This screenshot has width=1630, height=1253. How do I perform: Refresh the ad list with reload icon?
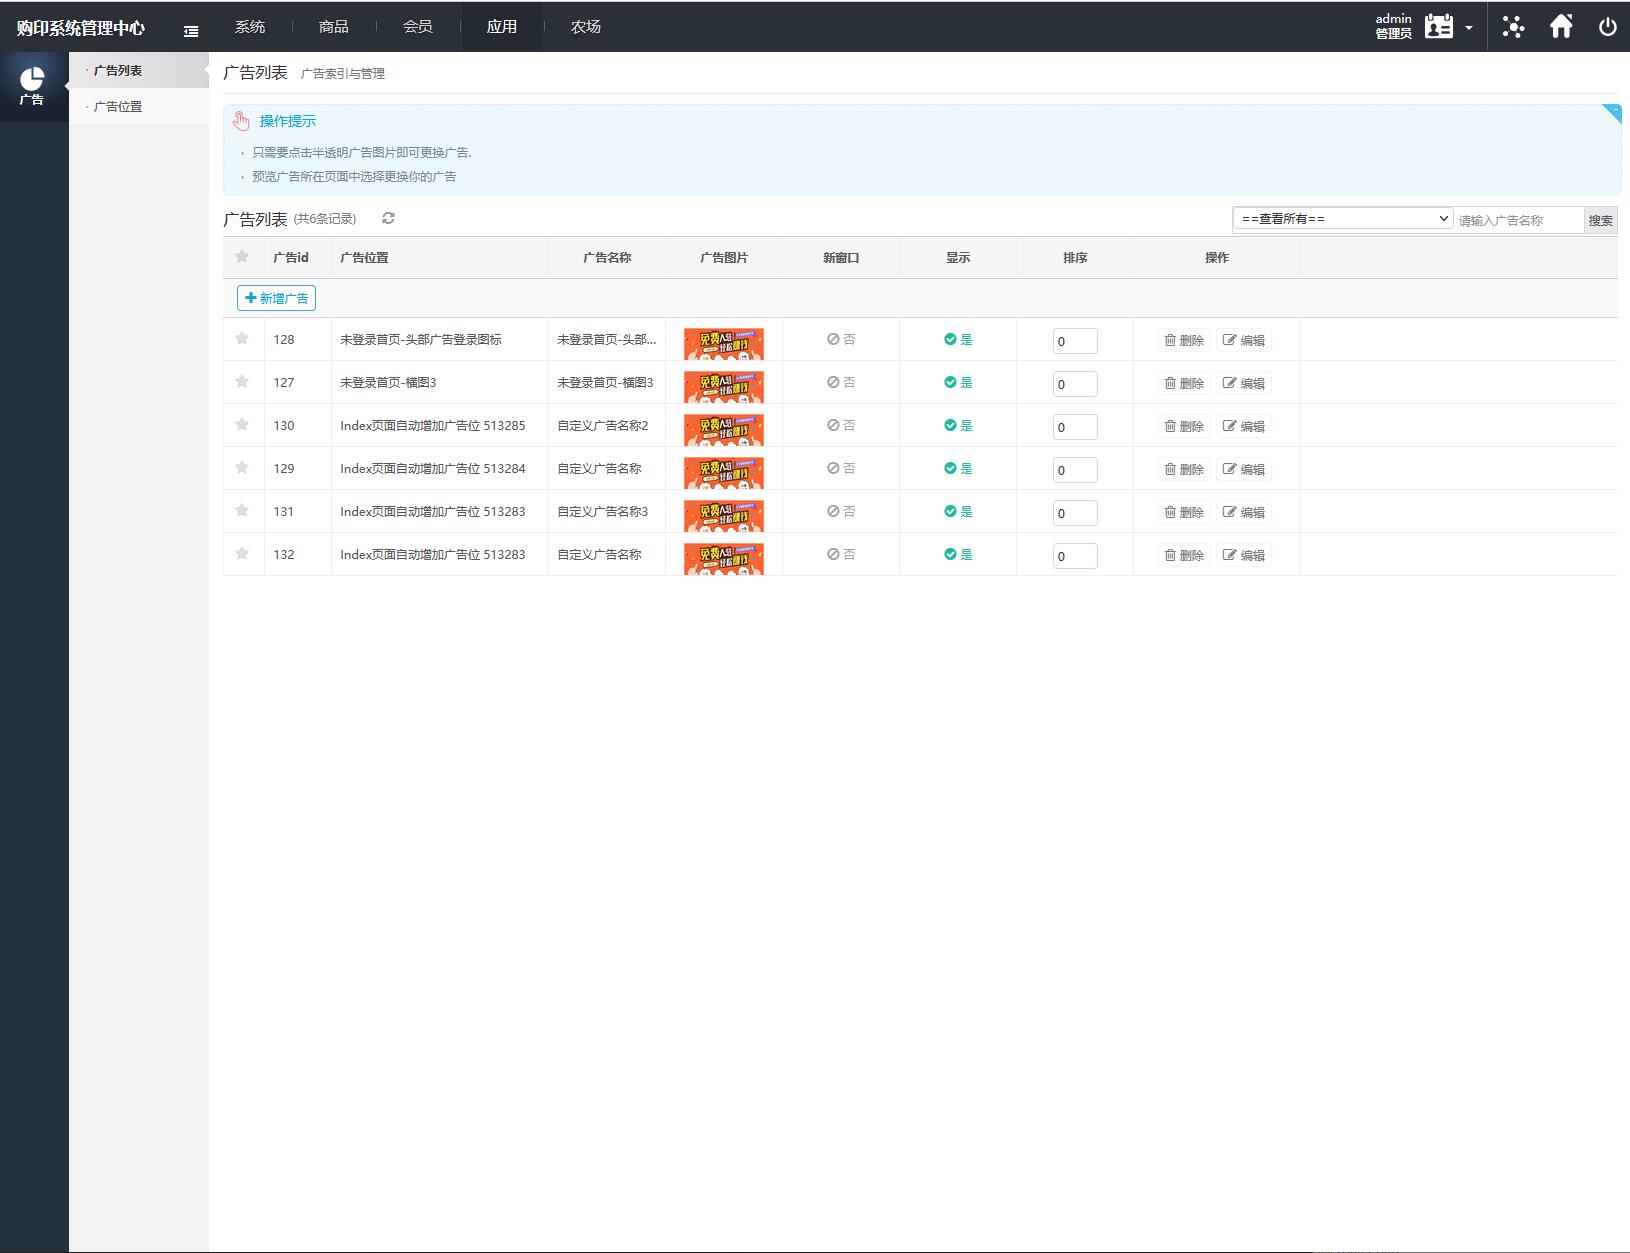point(388,218)
